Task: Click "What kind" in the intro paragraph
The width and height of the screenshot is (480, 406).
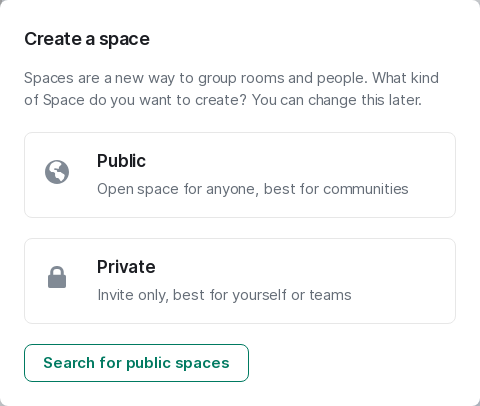Action: 405,78
